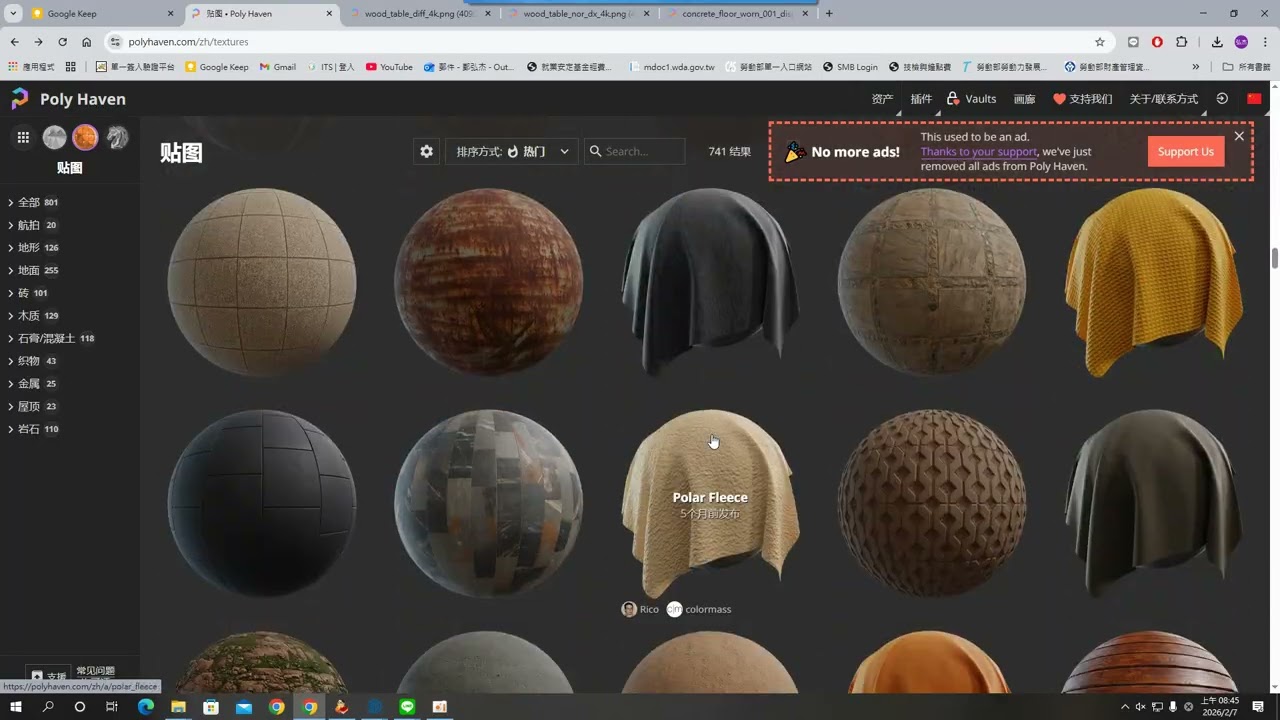Screen dimensions: 1280x720
Task: Reload the page
Action: click(62, 42)
